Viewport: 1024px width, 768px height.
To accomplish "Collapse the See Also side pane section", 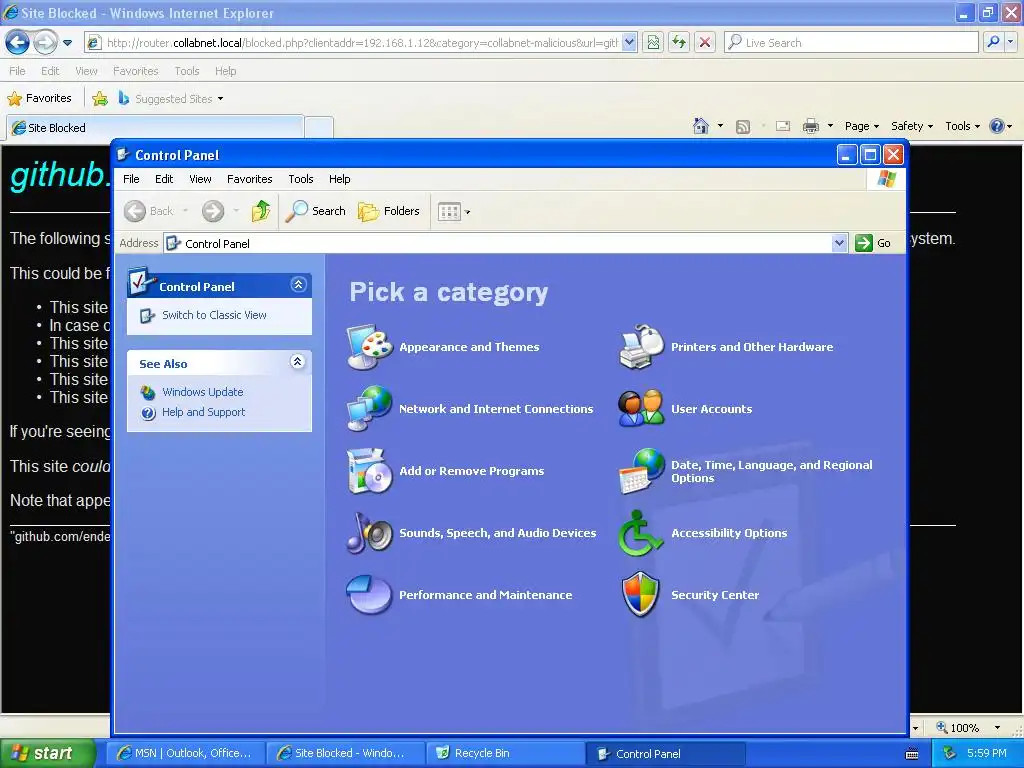I will 298,362.
